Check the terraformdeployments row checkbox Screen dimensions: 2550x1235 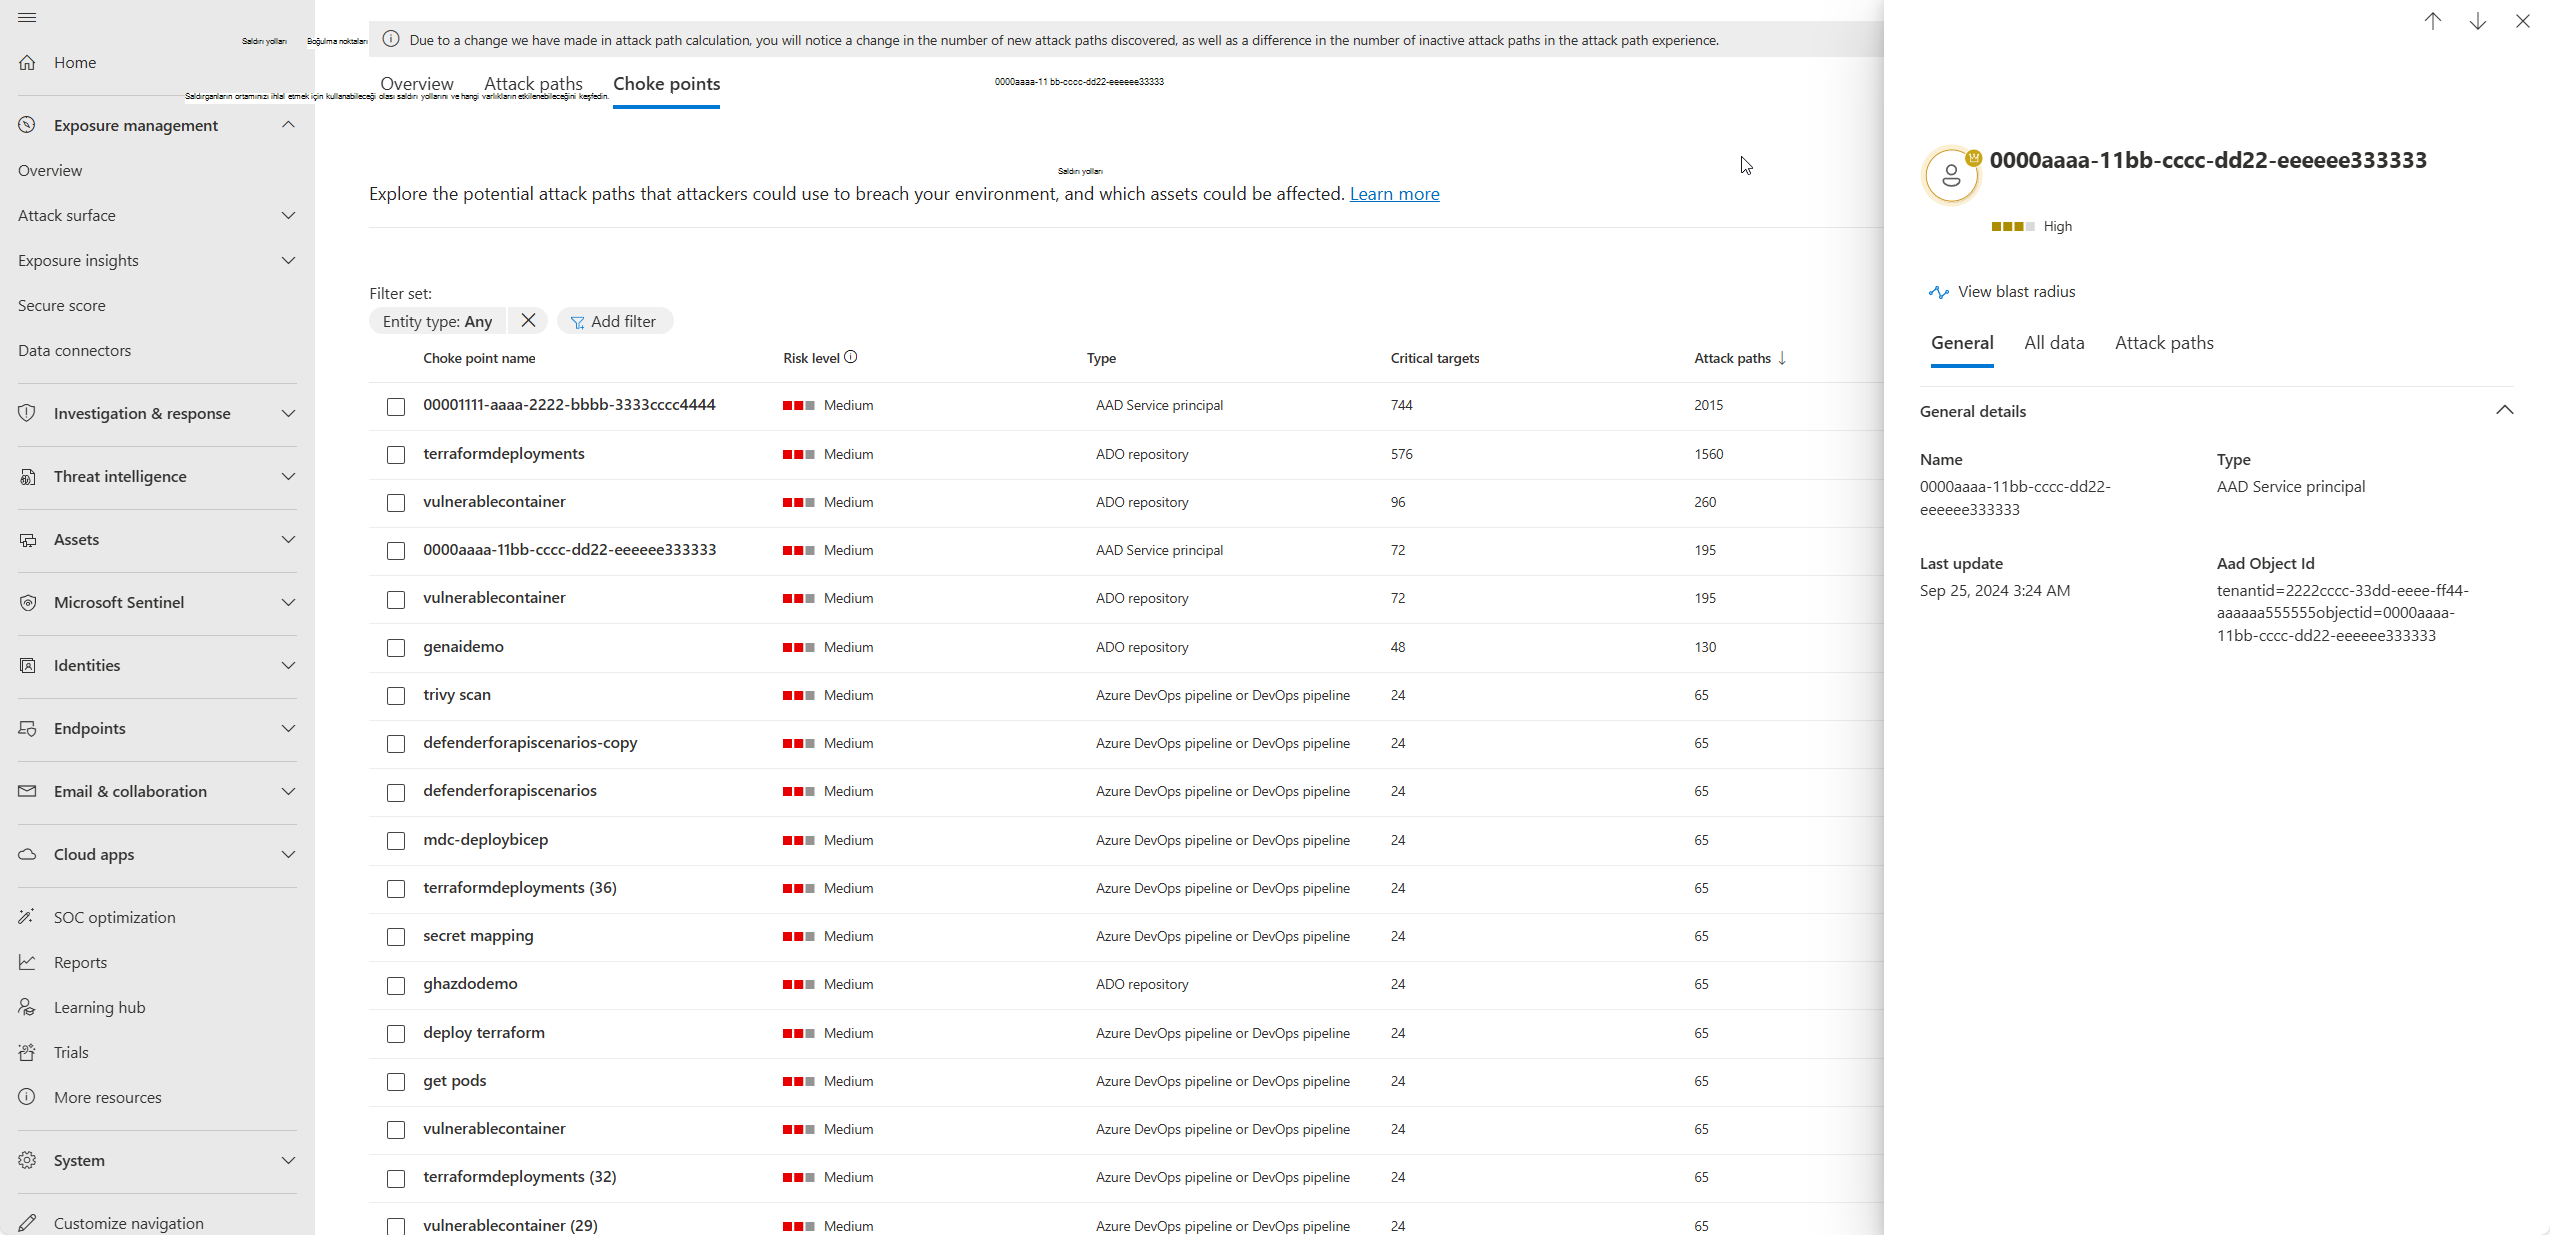396,455
